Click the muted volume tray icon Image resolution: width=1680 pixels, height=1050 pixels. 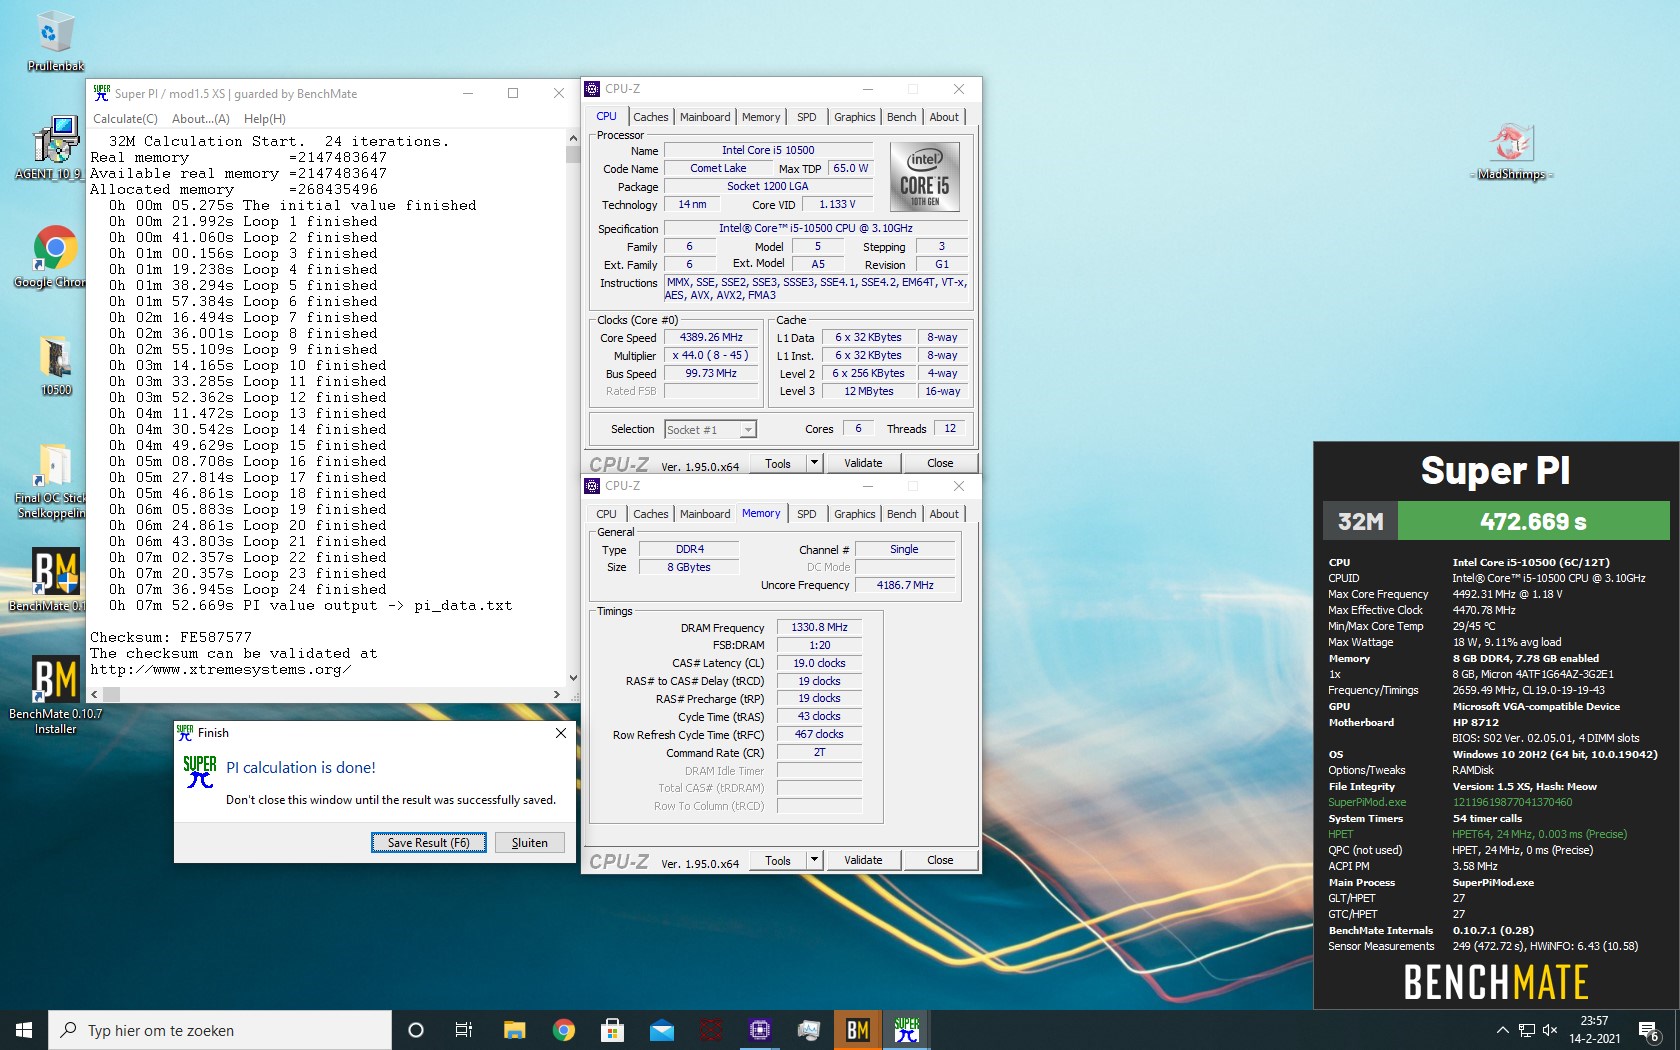pyautogui.click(x=1551, y=1030)
